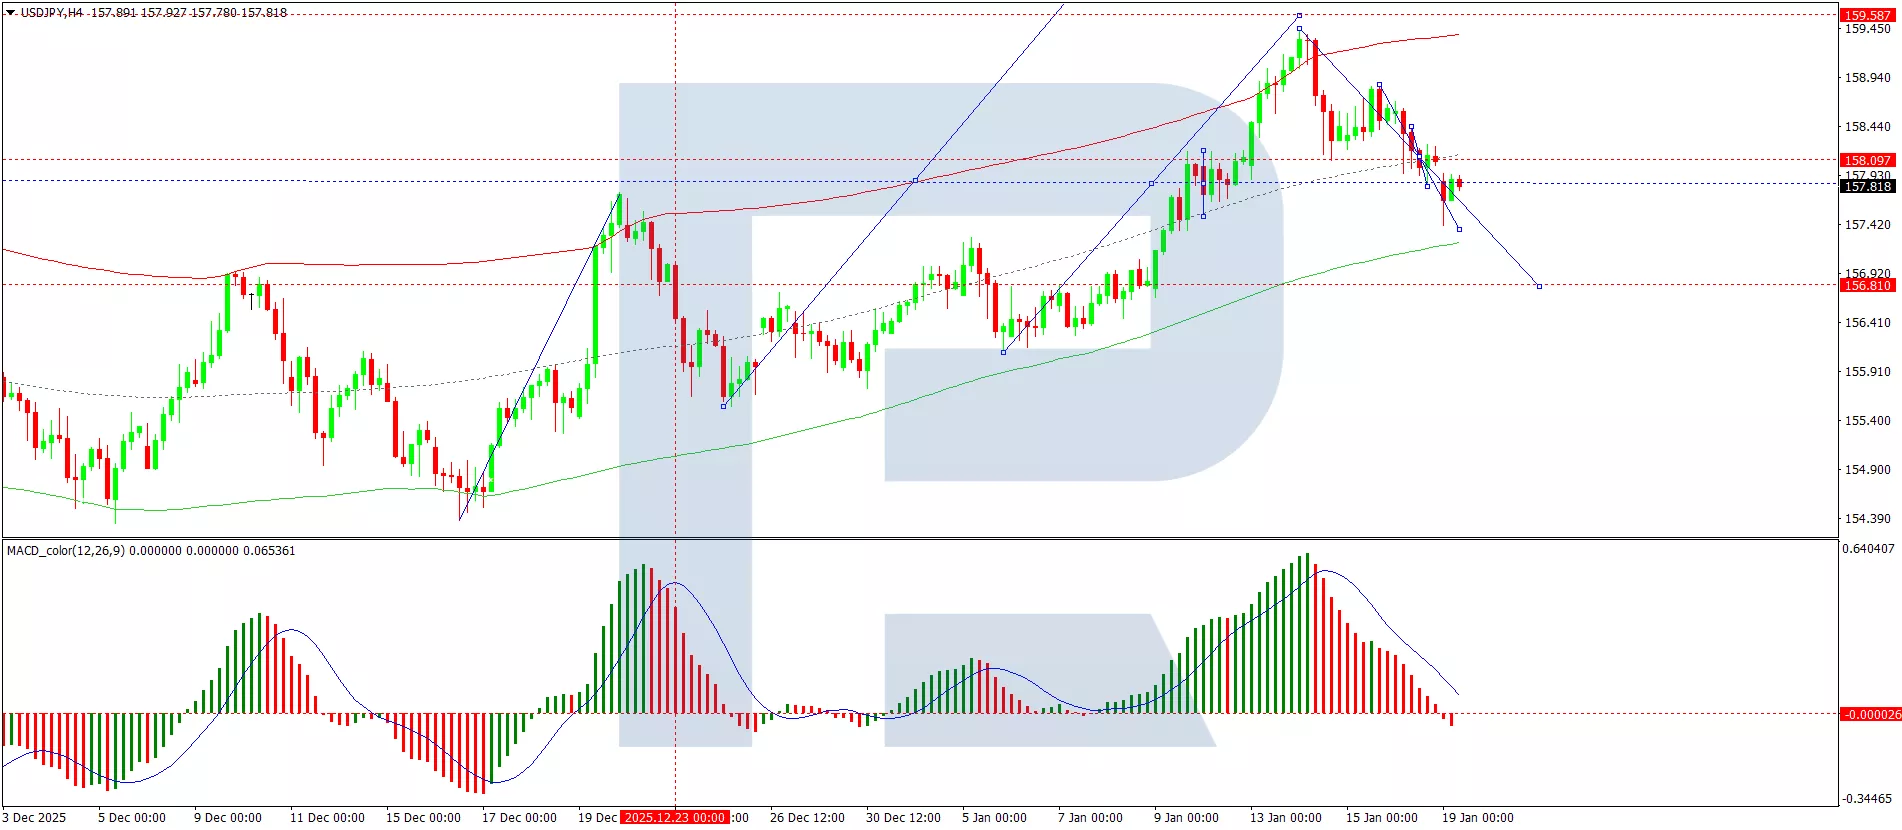This screenshot has height=830, width=1902.
Task: Click the 19 Jan 00:00 time axis label
Action: point(1477,817)
